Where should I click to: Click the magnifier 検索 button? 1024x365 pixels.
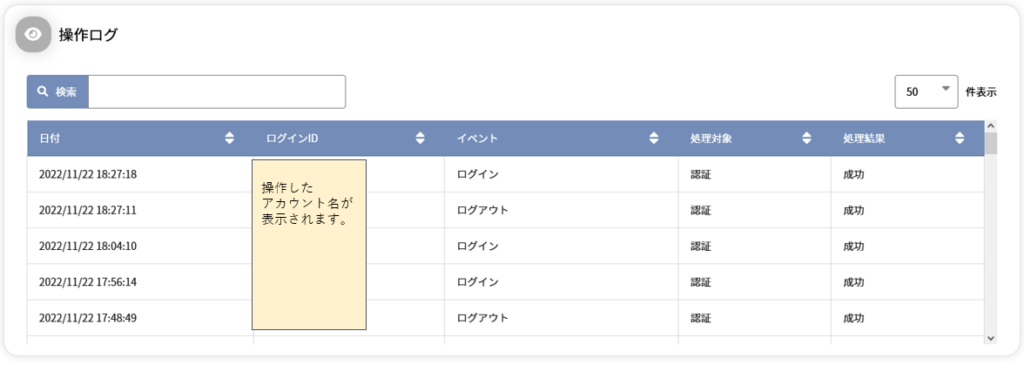pyautogui.click(x=57, y=92)
